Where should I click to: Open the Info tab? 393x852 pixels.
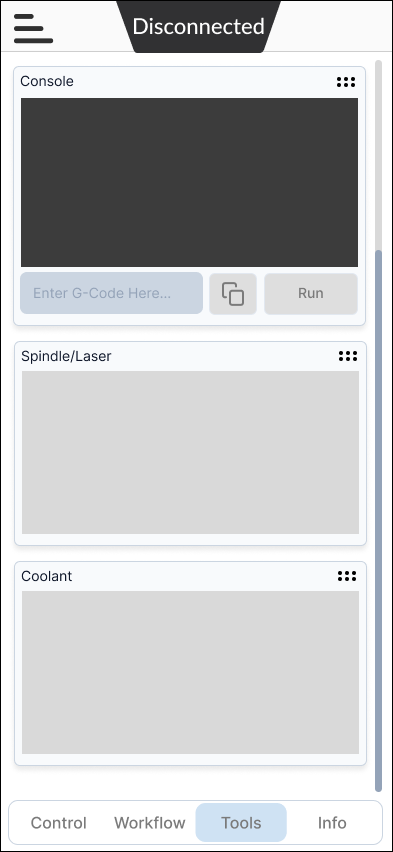click(x=332, y=823)
